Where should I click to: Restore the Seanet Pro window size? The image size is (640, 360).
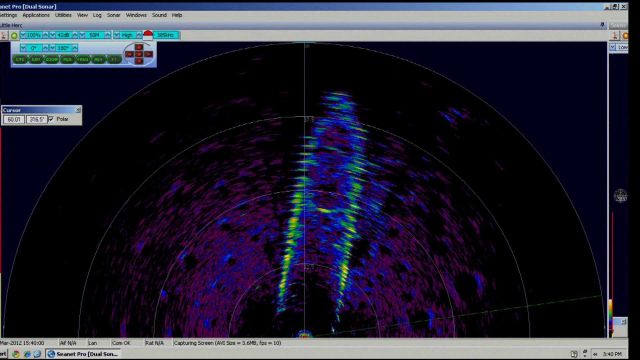point(615,7)
